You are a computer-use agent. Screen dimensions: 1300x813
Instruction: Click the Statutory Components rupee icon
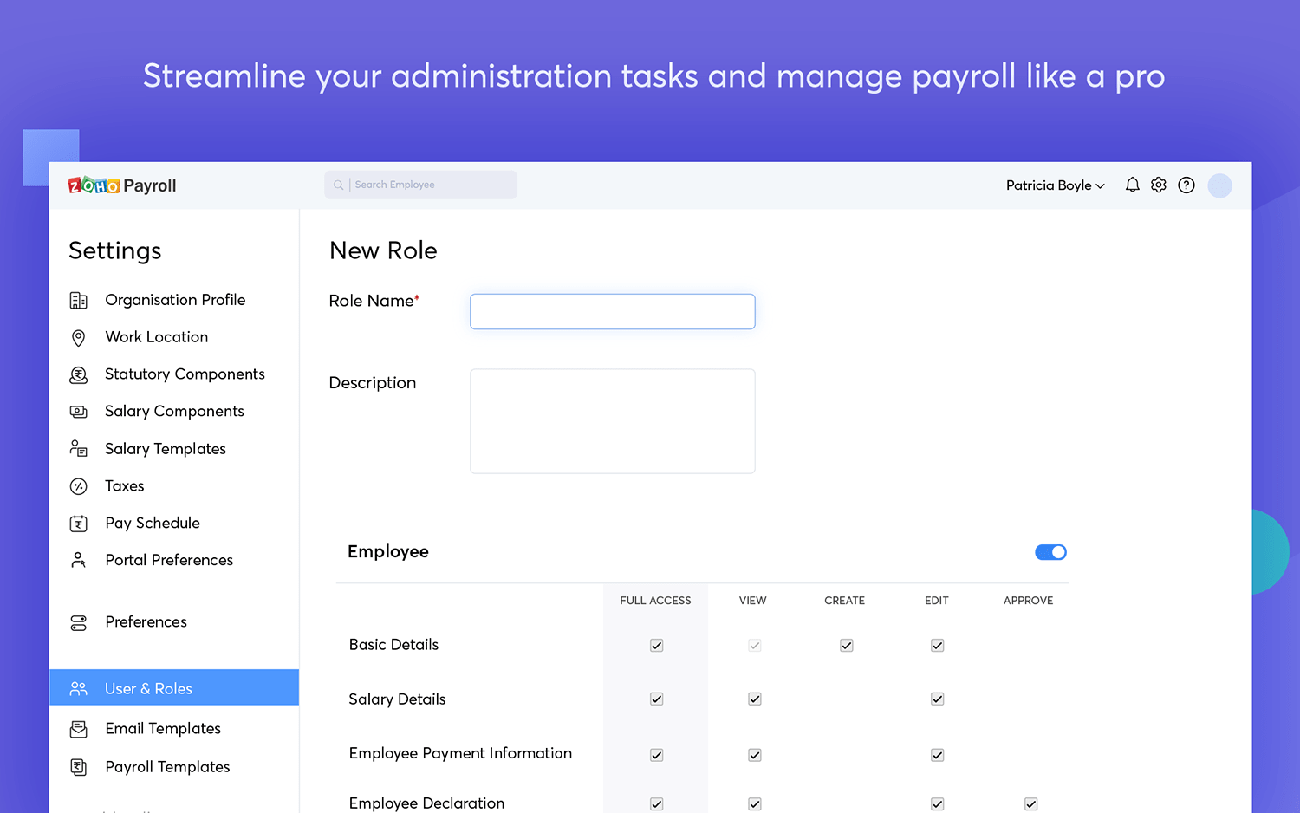(80, 373)
